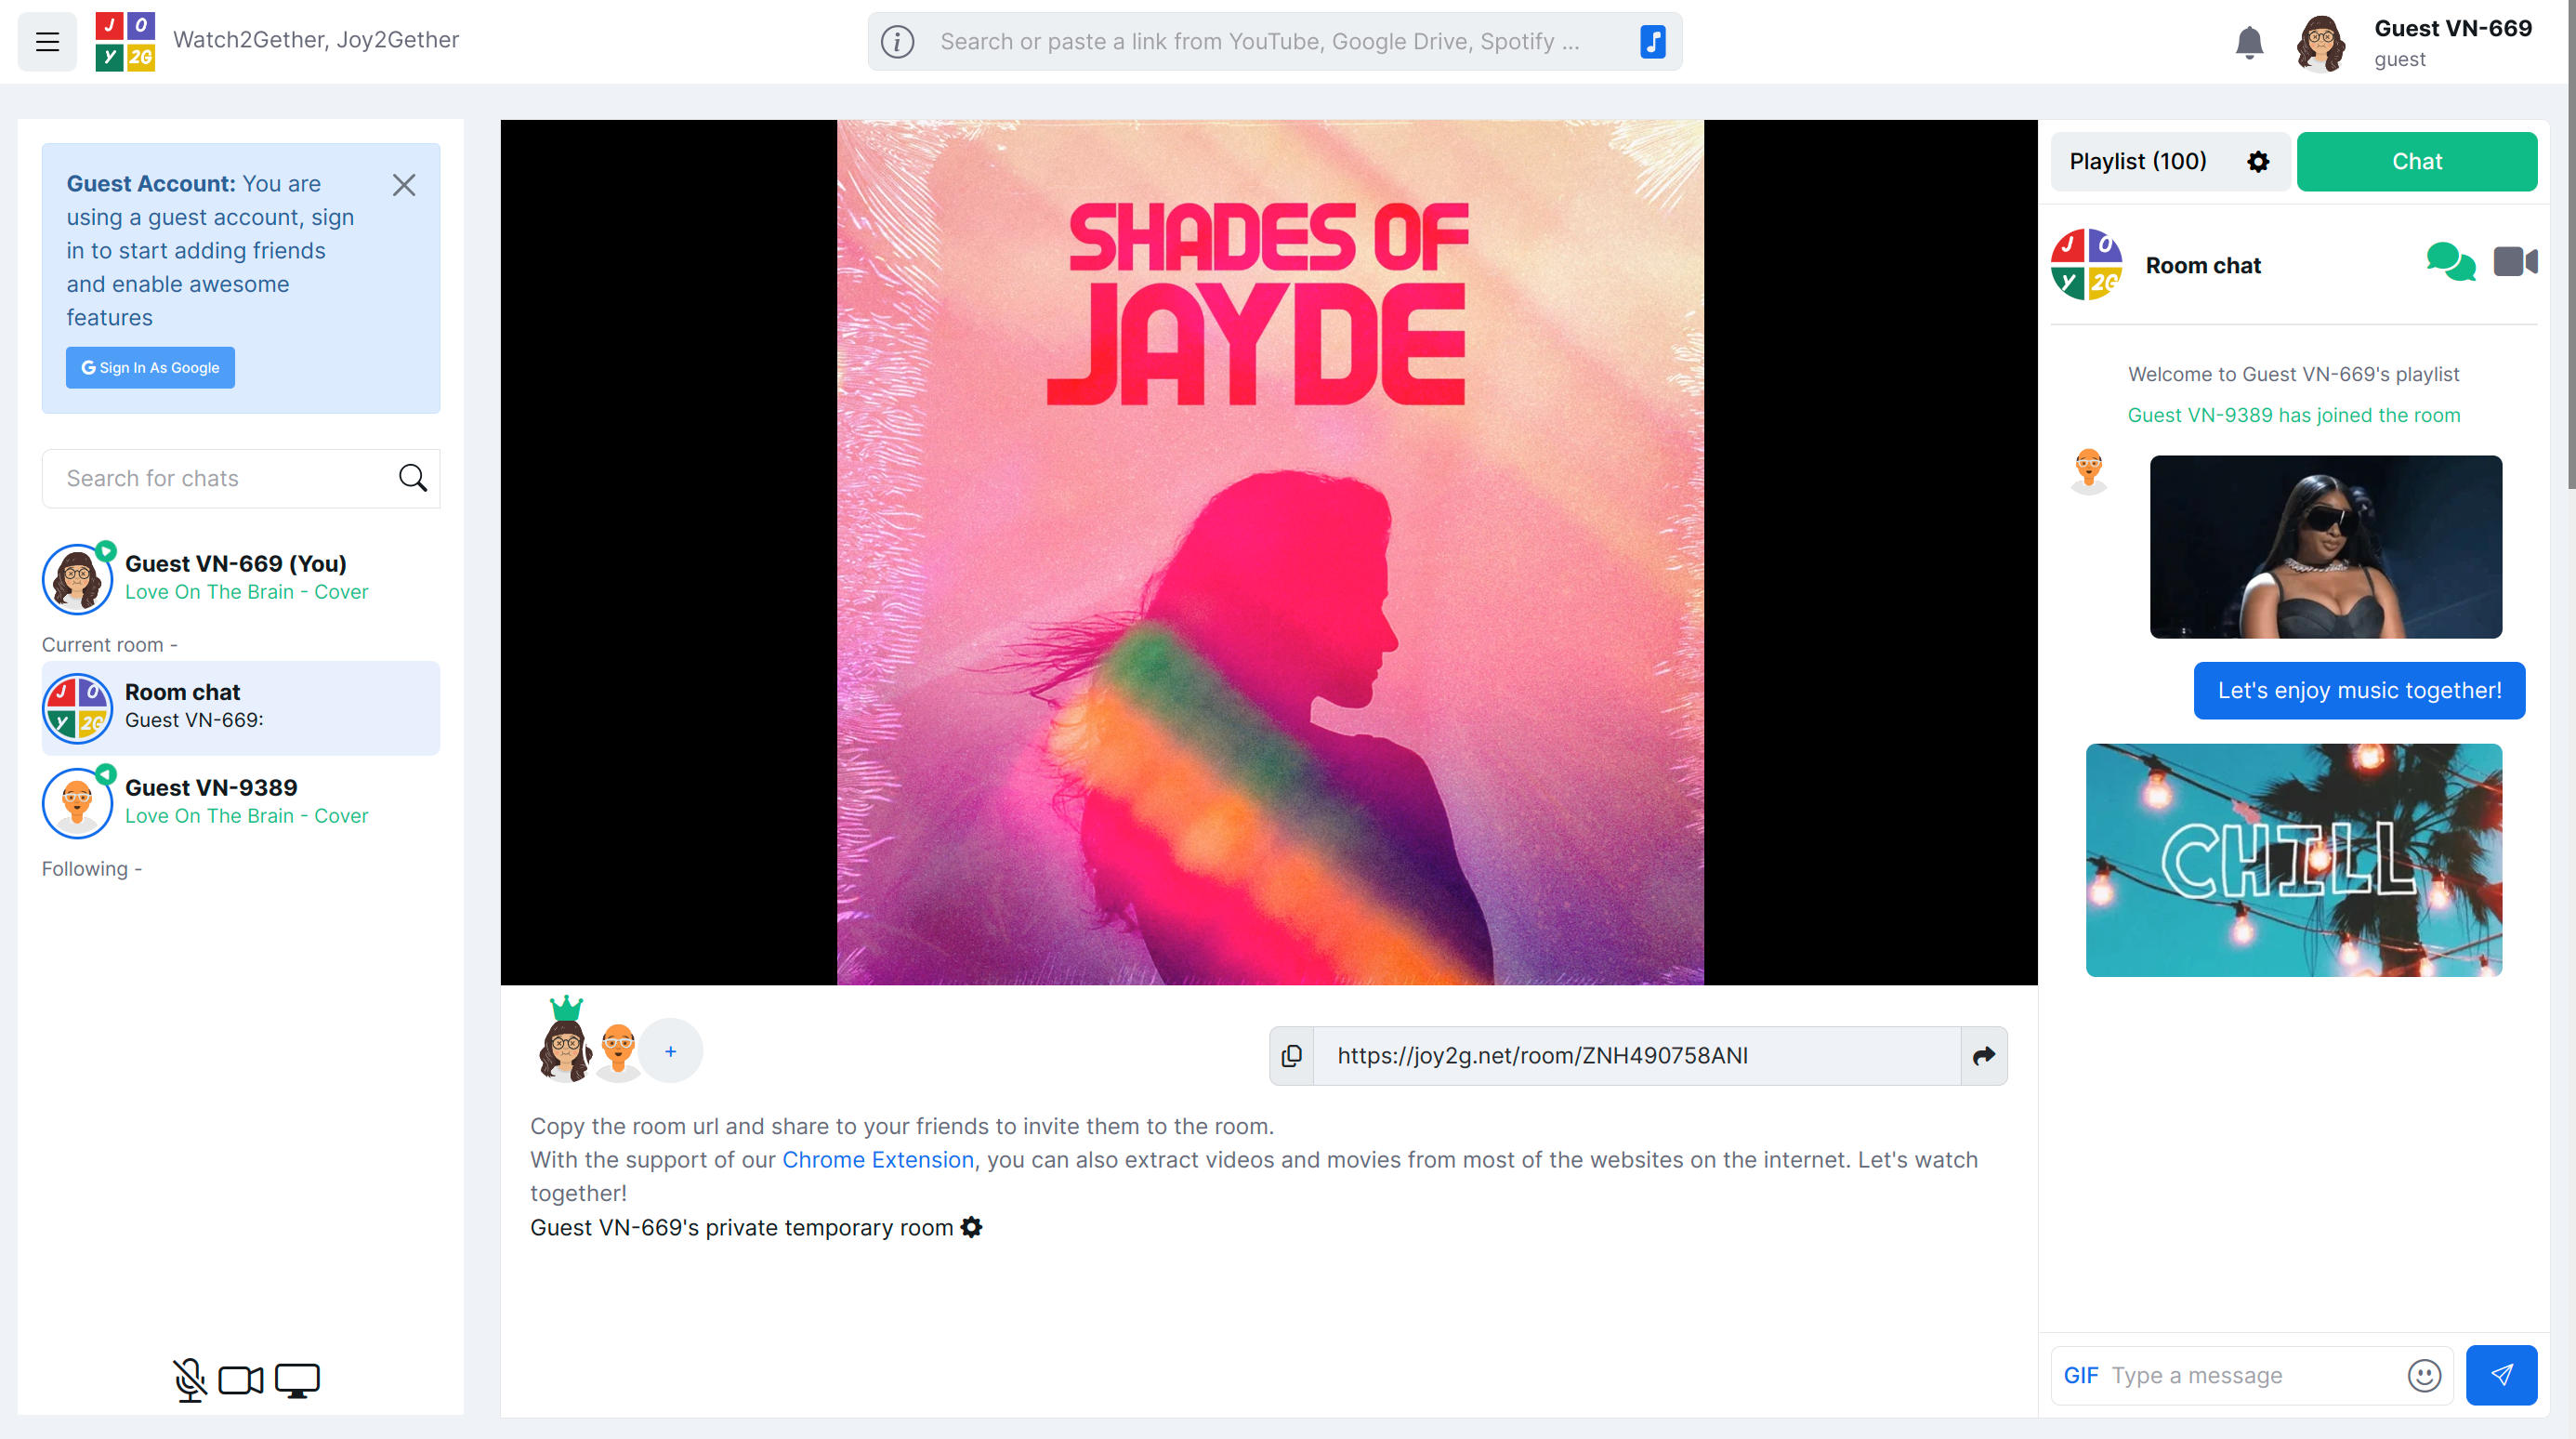Open the Chrome Extension link

[877, 1160]
